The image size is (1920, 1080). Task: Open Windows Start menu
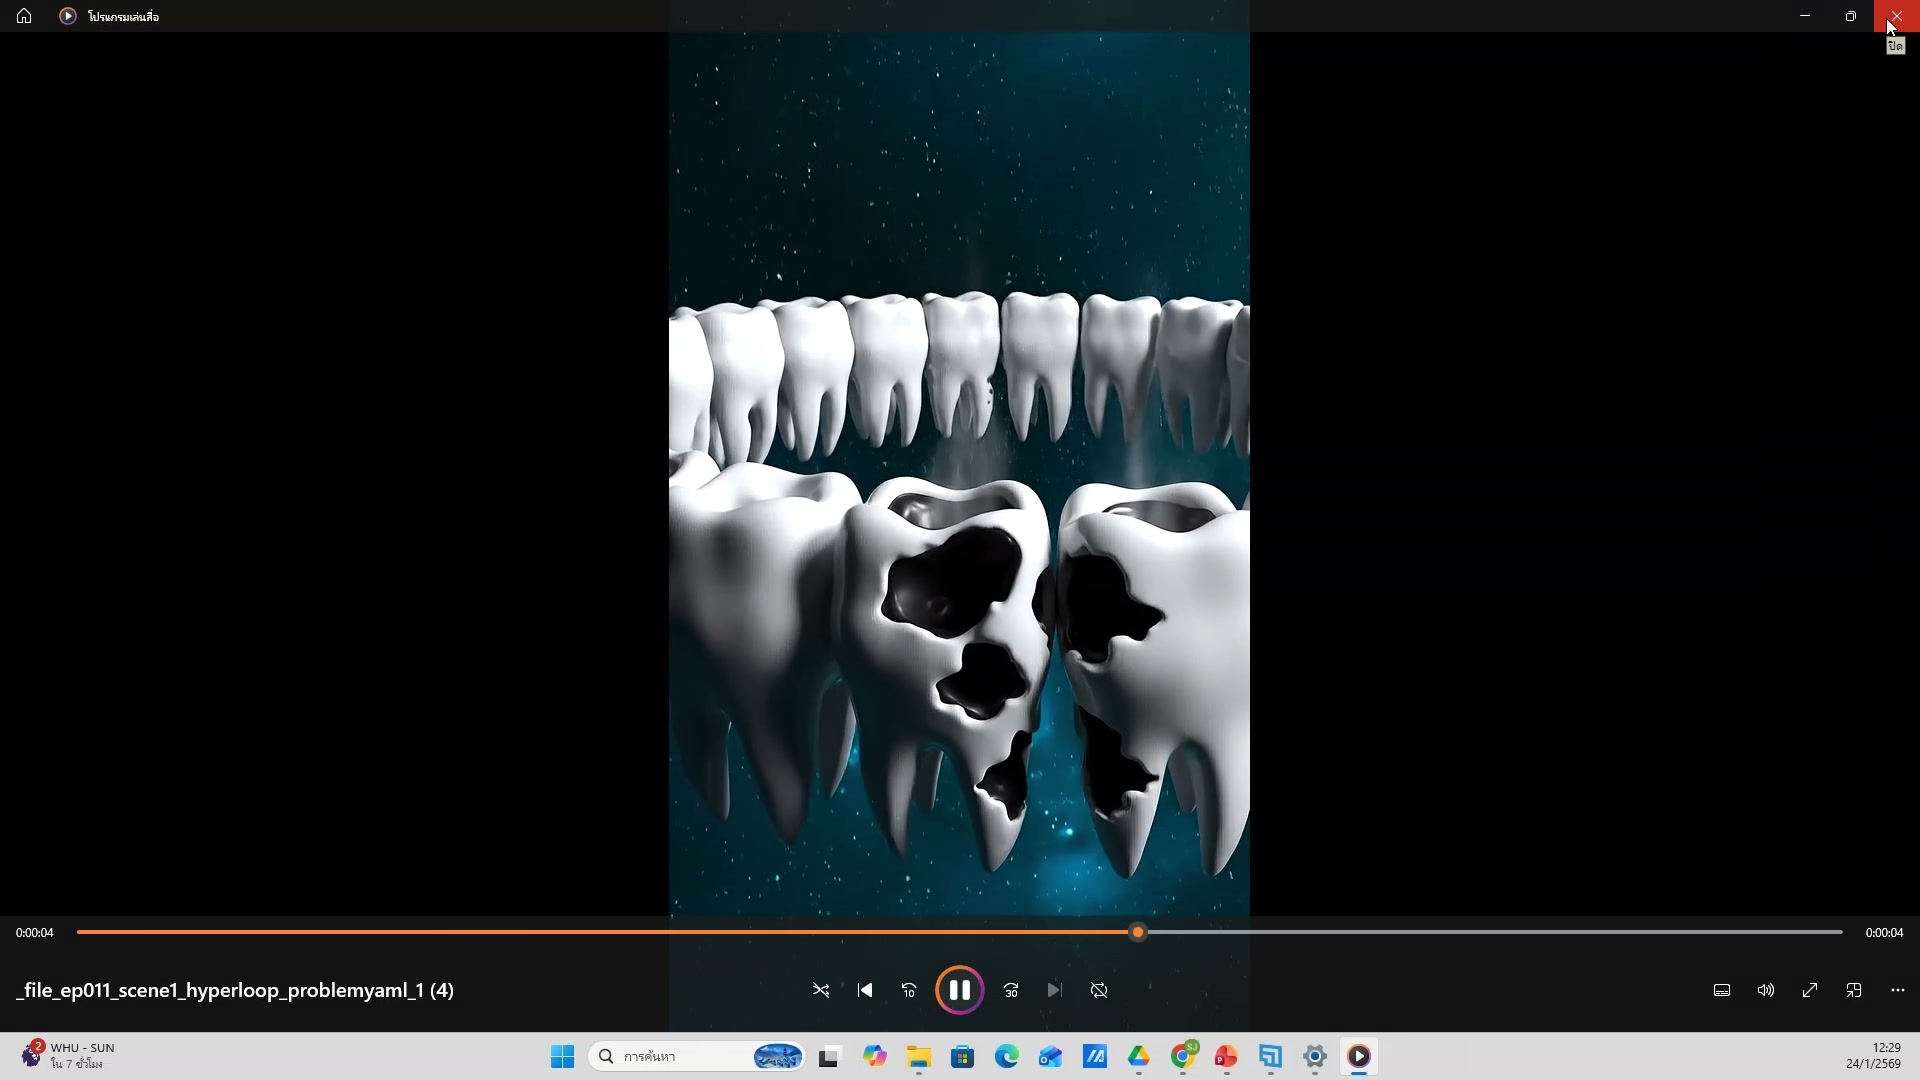[563, 1056]
